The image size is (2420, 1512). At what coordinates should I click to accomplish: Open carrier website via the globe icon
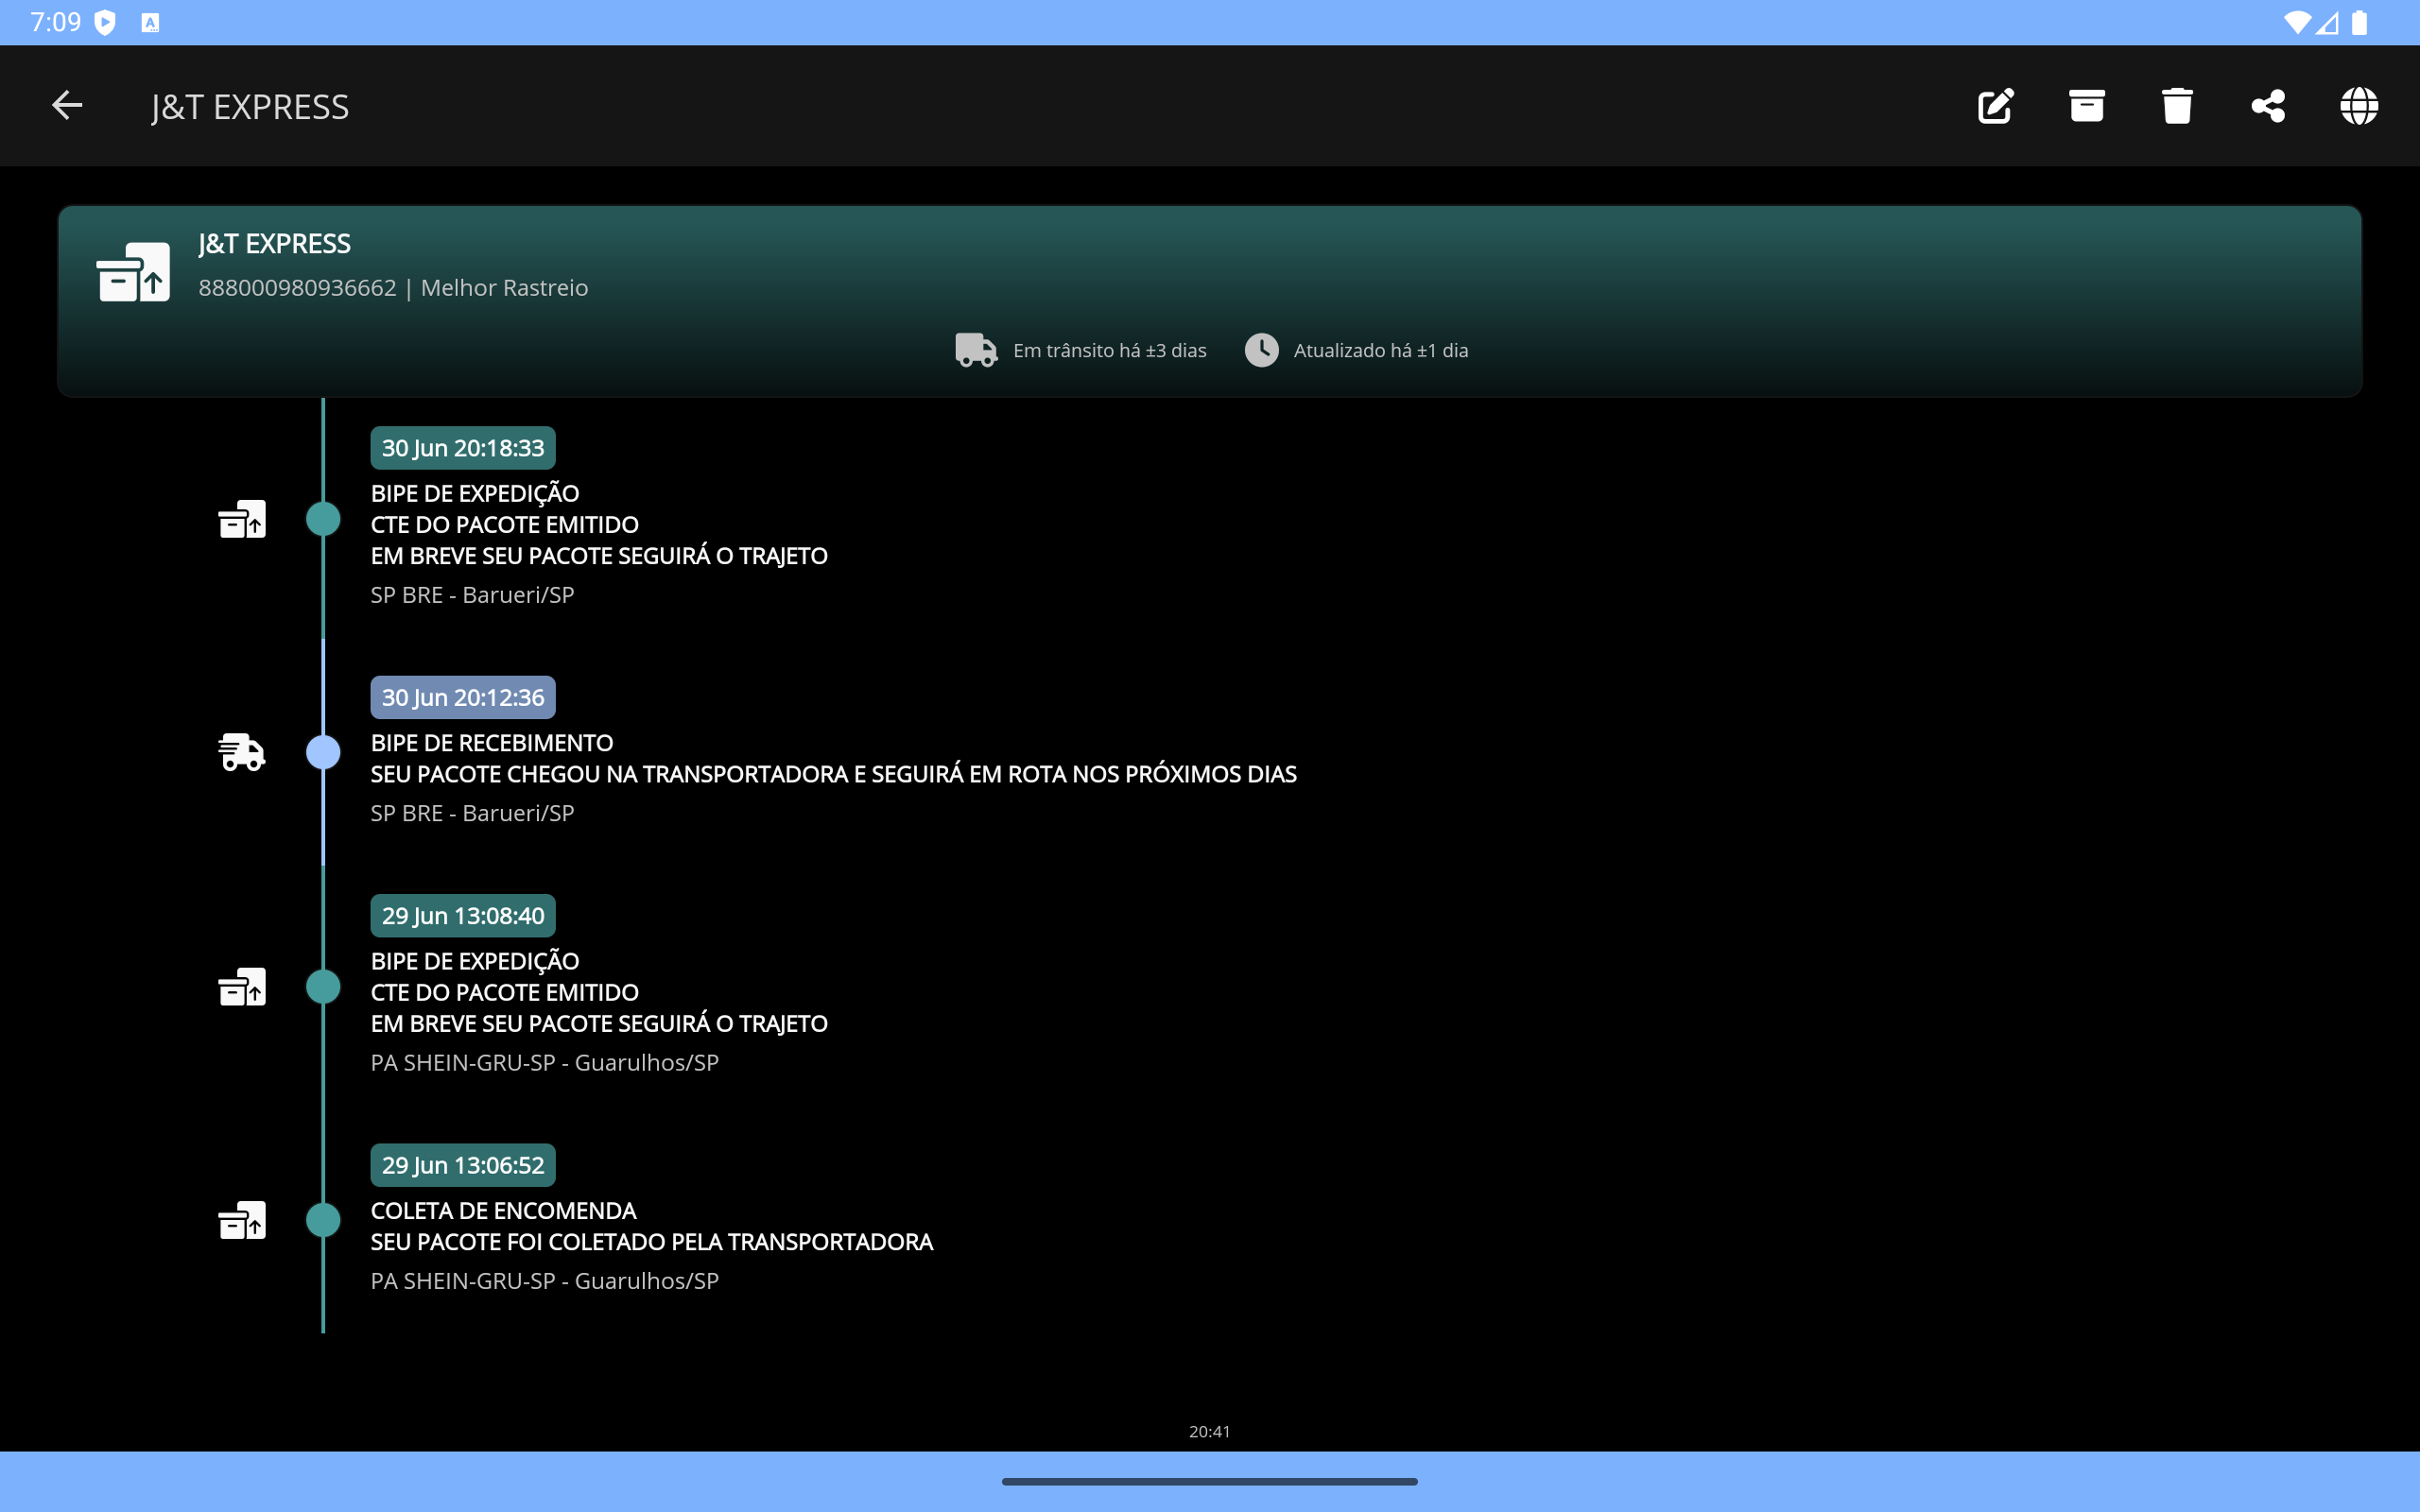point(2359,106)
